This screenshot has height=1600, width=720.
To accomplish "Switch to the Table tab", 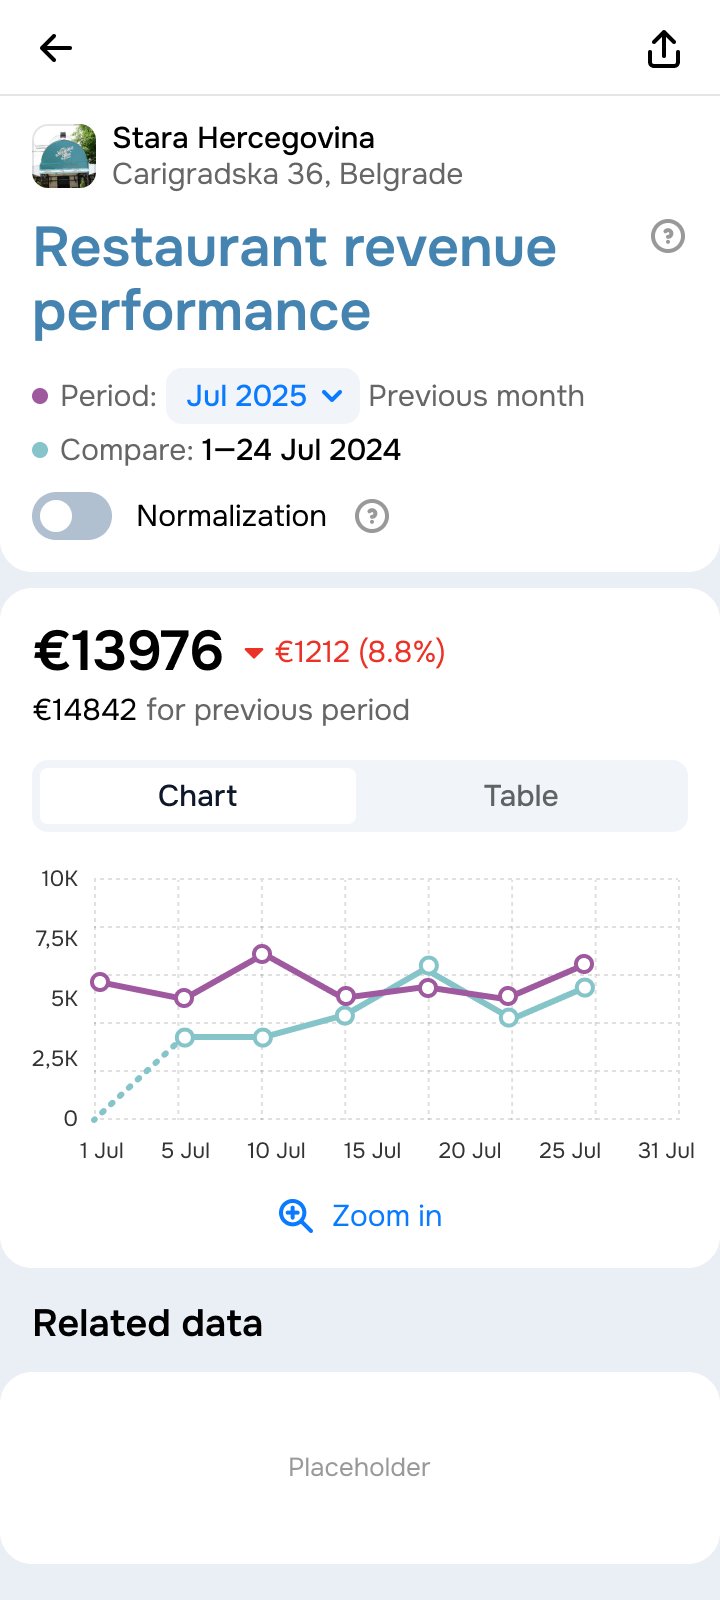I will pyautogui.click(x=521, y=796).
